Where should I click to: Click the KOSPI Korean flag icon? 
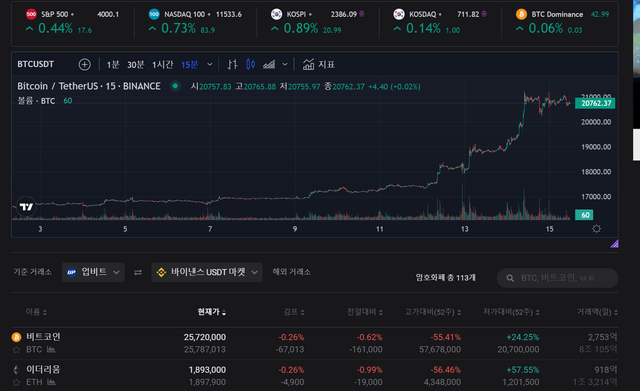pos(276,14)
